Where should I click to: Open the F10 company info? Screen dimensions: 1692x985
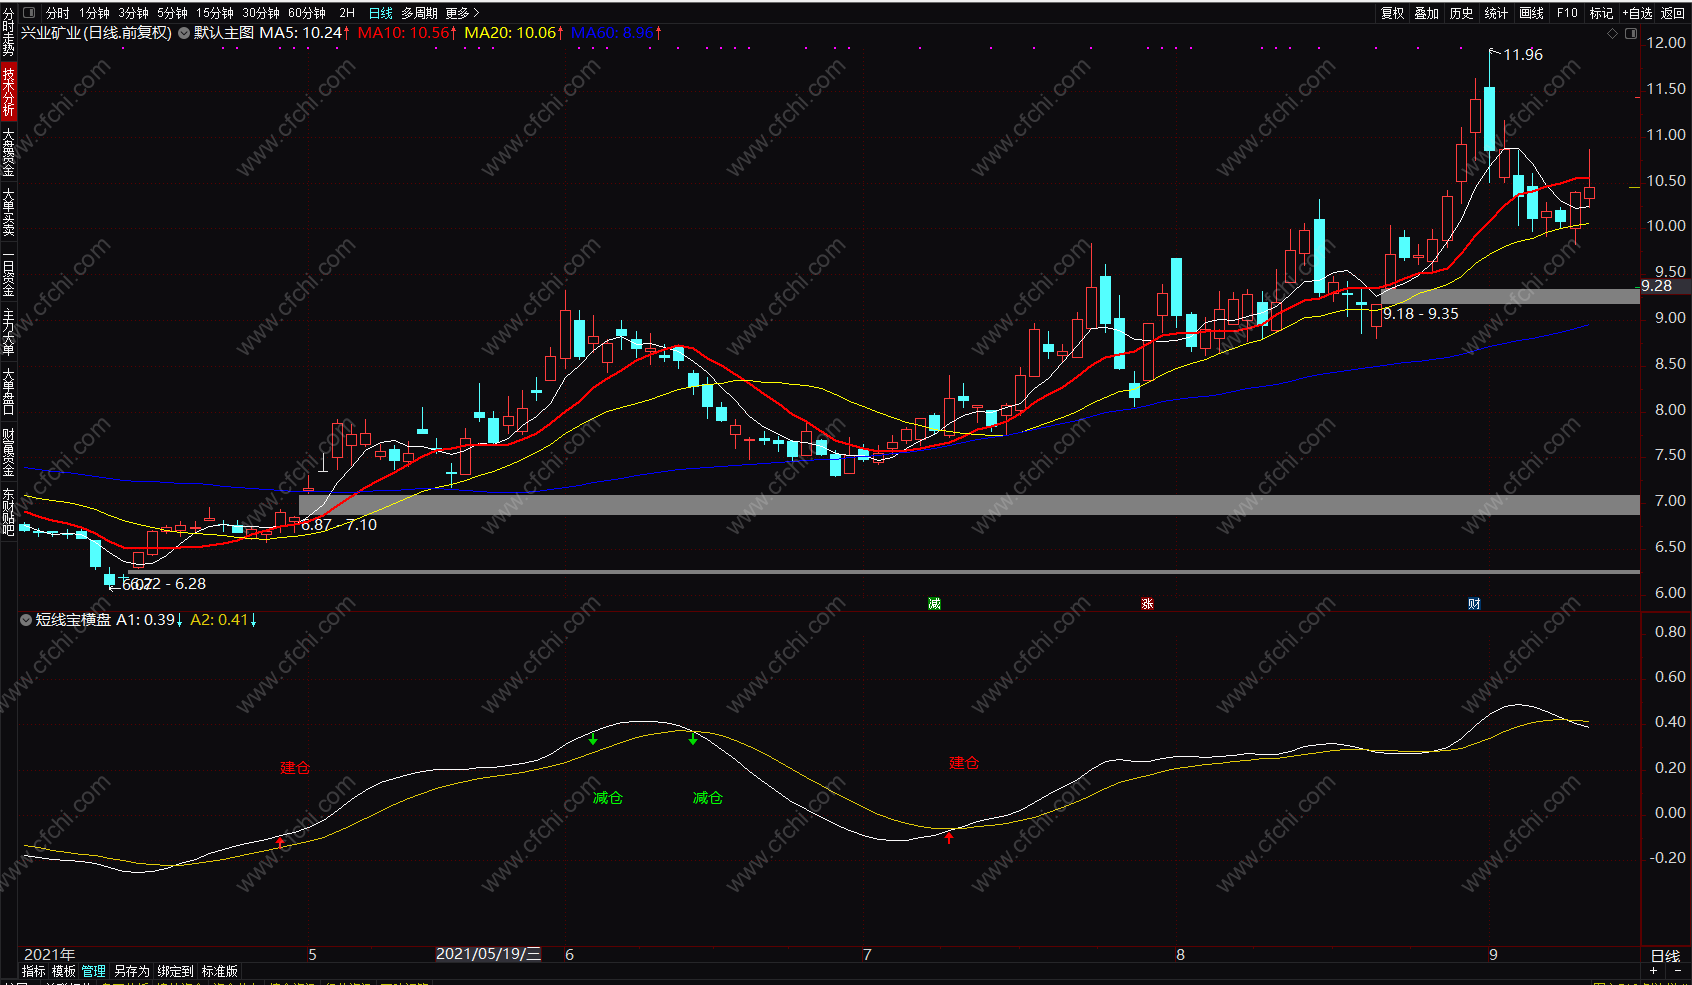click(x=1567, y=13)
